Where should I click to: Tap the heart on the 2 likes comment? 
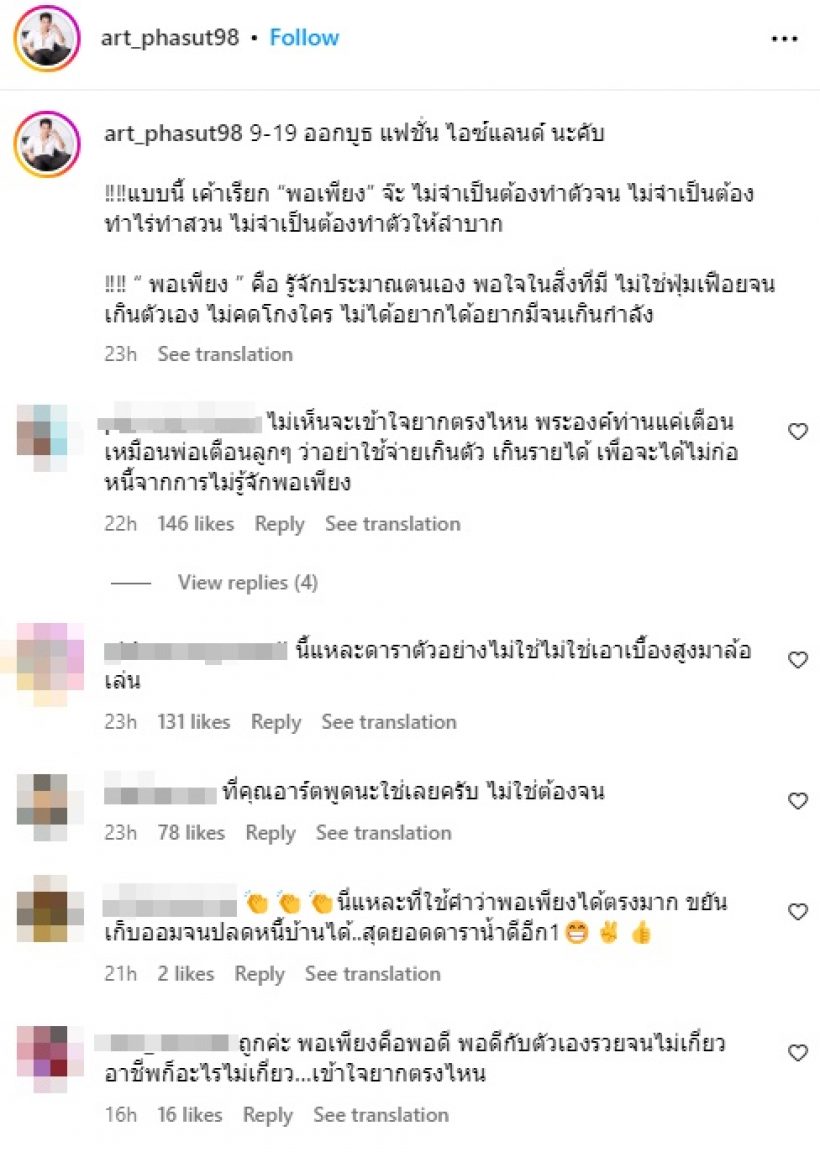pyautogui.click(x=798, y=912)
